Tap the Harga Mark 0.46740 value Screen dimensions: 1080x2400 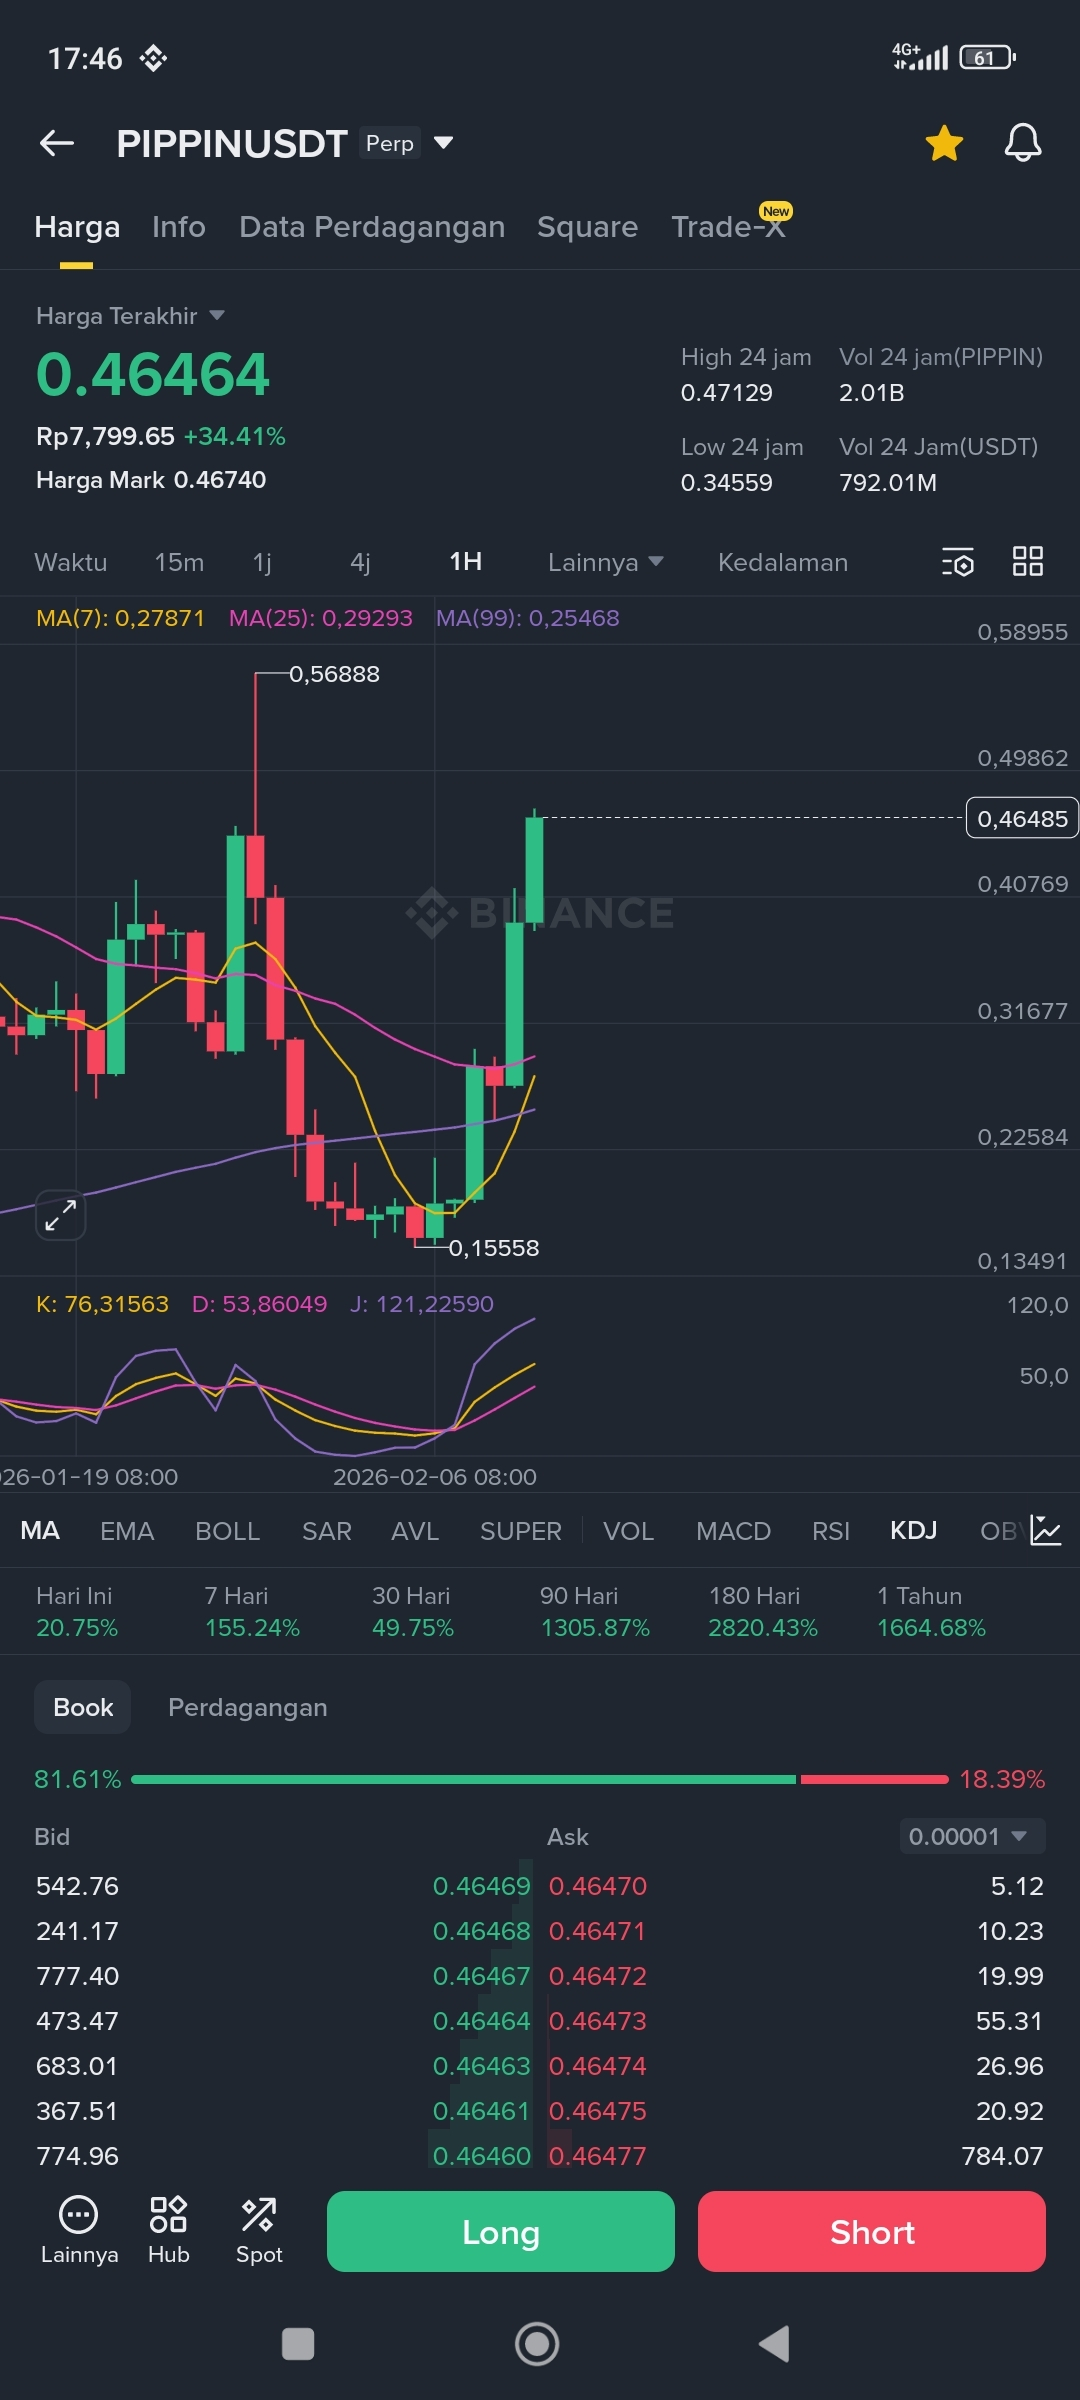point(151,480)
